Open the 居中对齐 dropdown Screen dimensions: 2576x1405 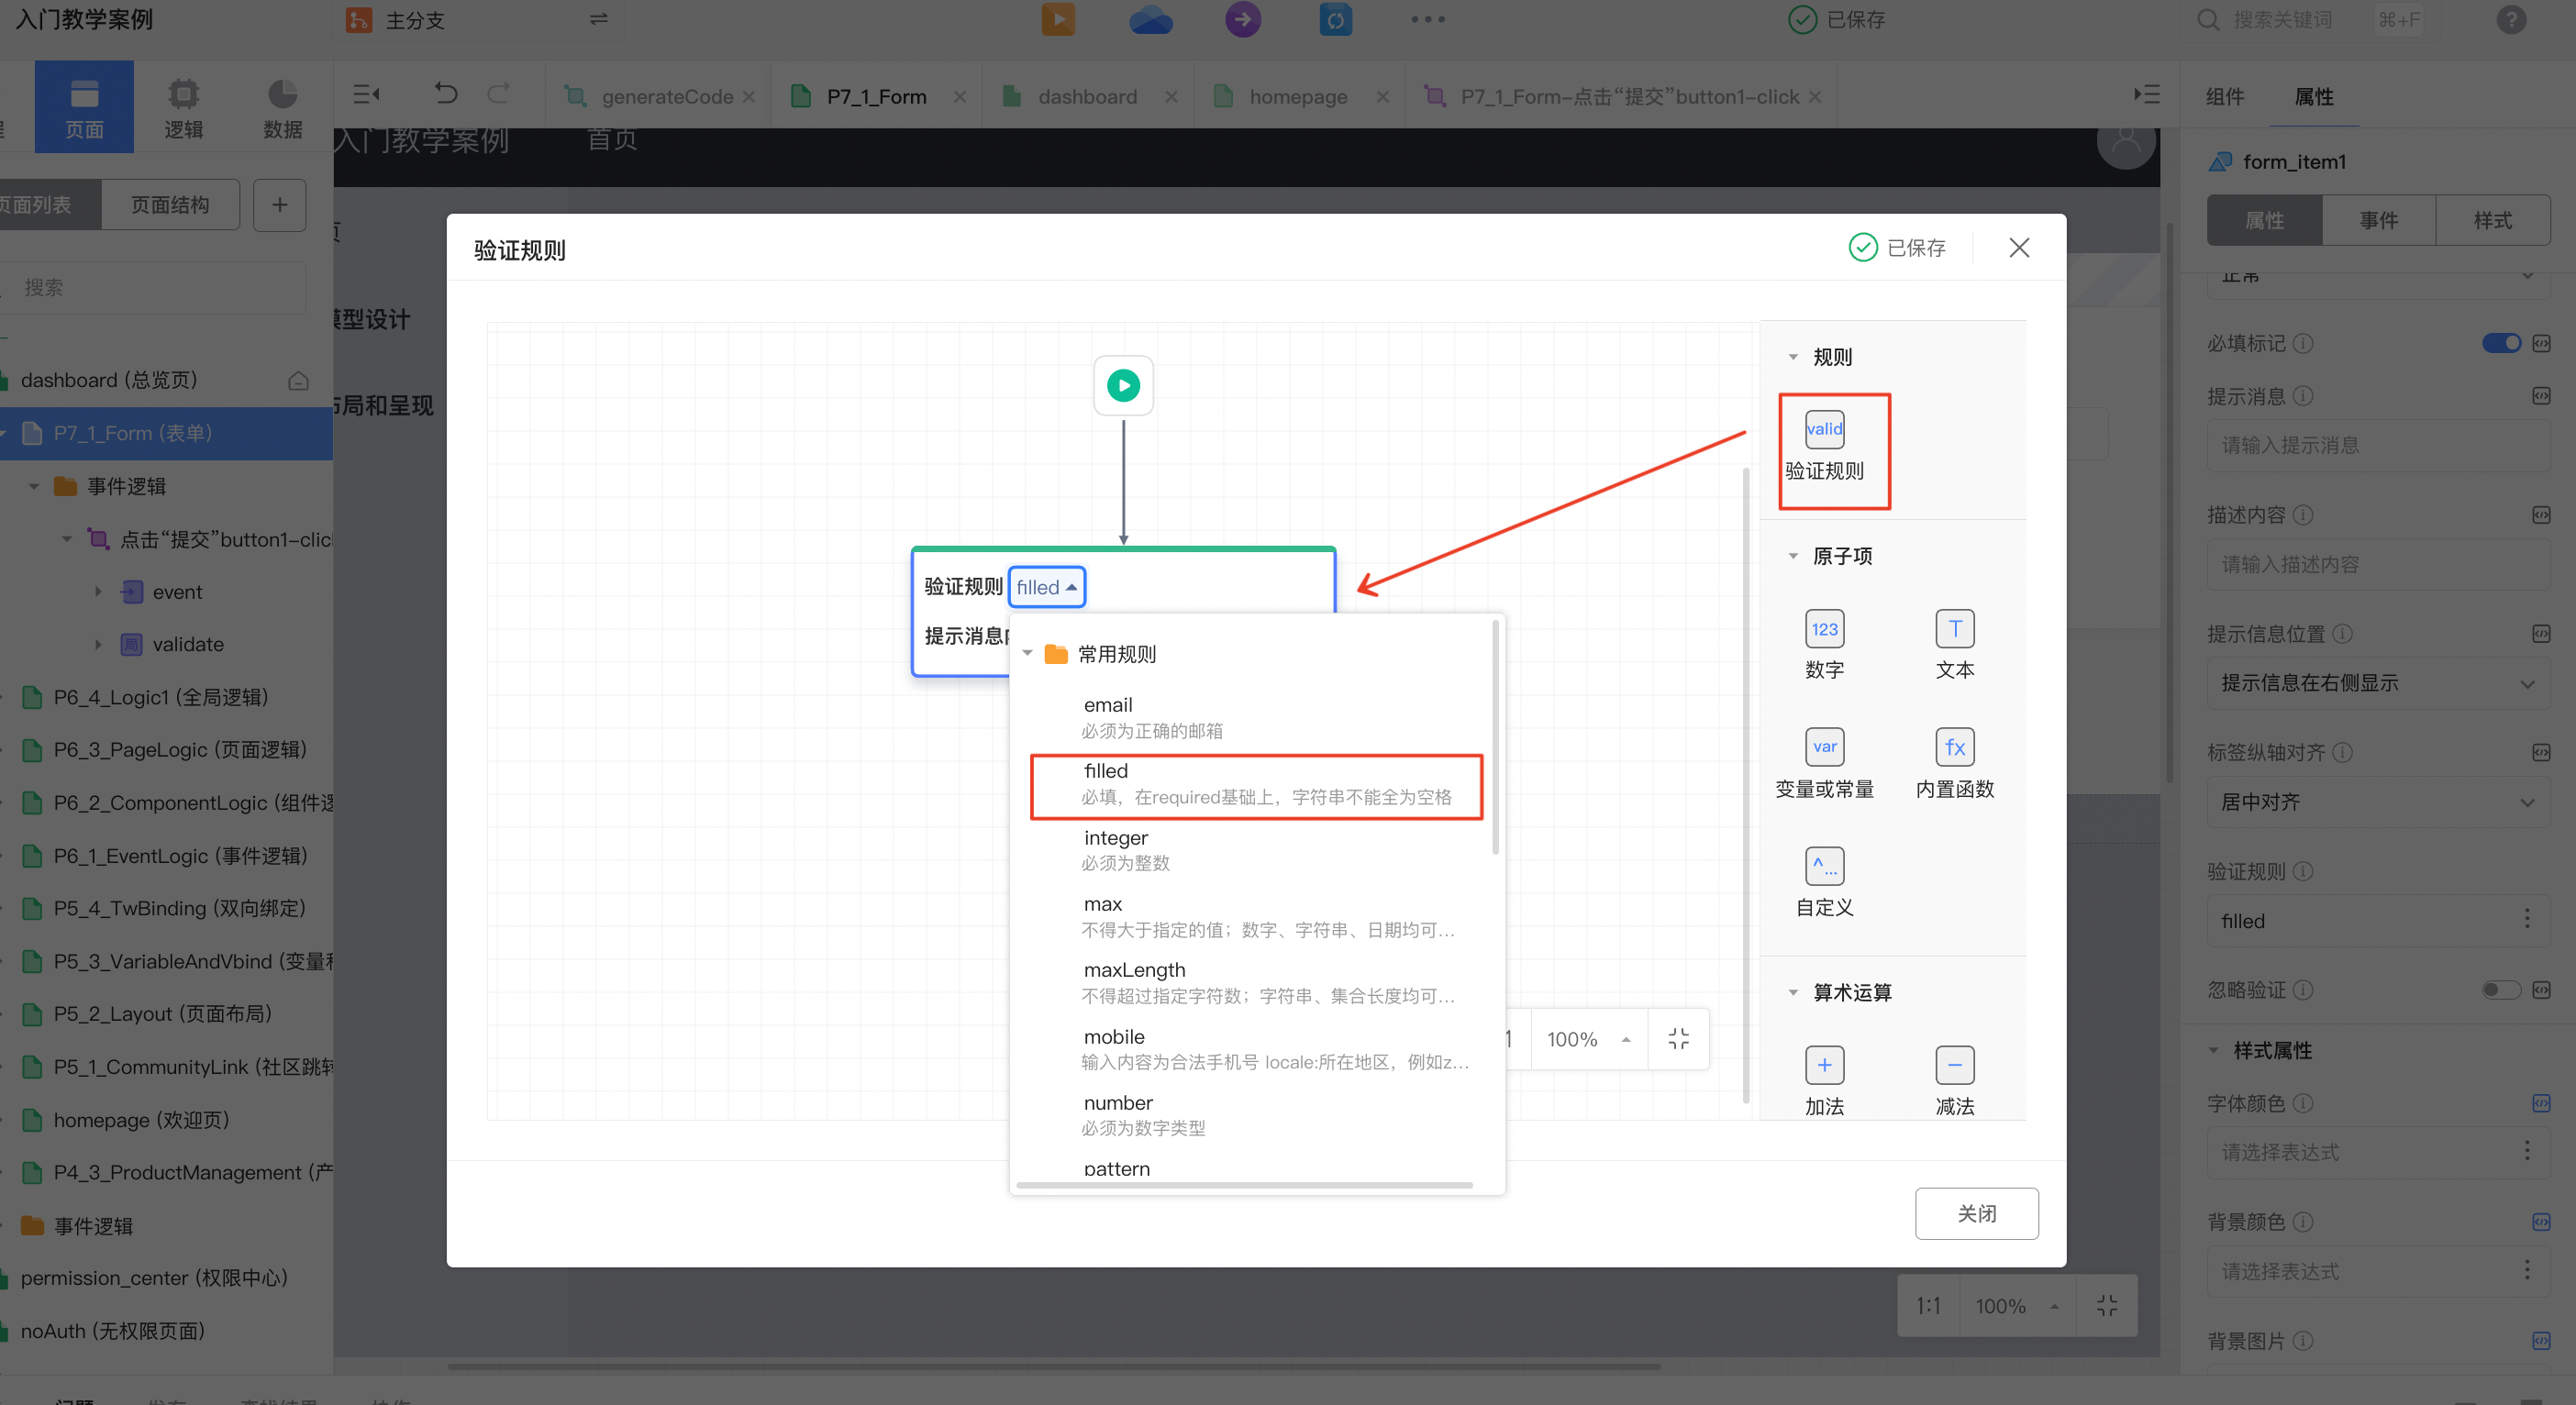tap(2377, 803)
